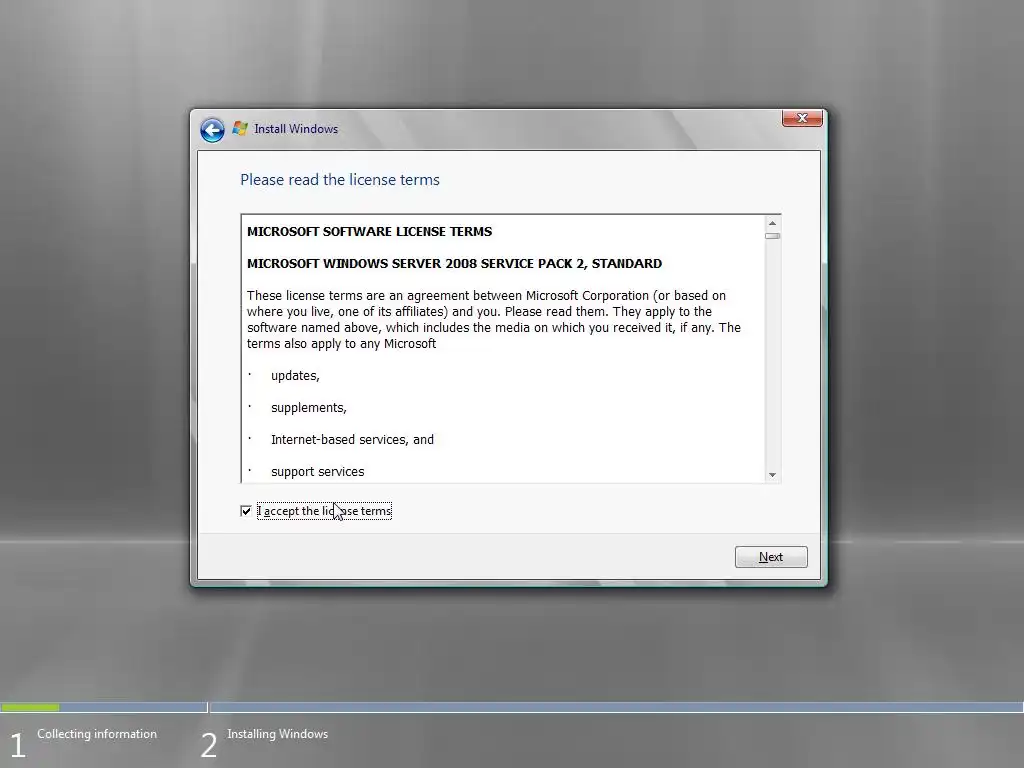Click the 'Collecting information' step label
This screenshot has height=768, width=1024.
coord(97,734)
